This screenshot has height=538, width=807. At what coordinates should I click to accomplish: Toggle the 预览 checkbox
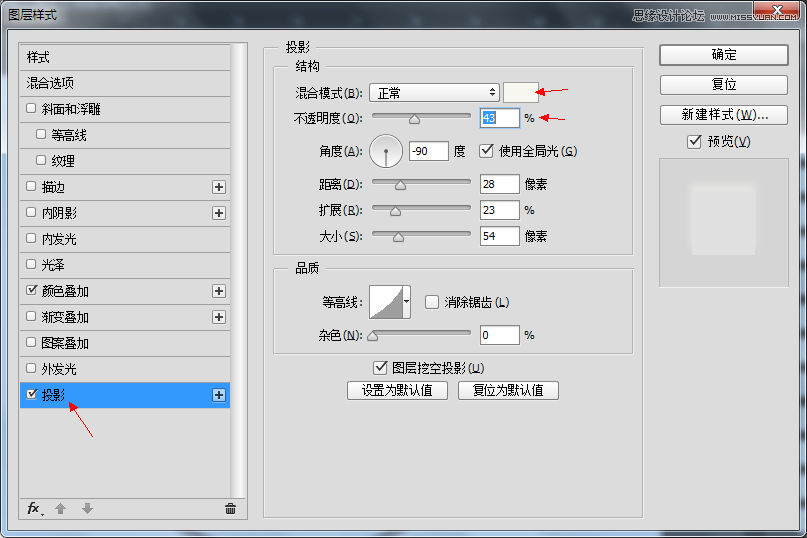694,141
